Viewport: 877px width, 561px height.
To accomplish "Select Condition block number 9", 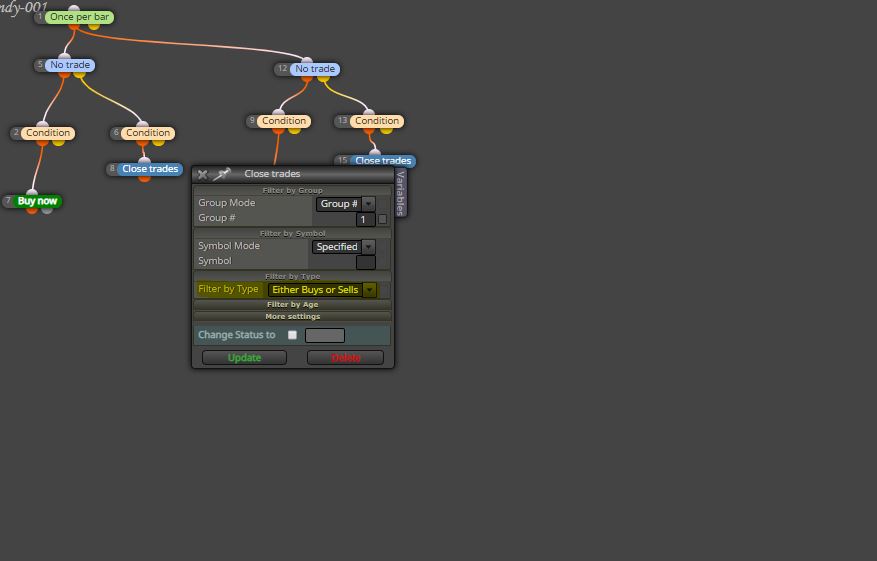I will click(x=284, y=121).
